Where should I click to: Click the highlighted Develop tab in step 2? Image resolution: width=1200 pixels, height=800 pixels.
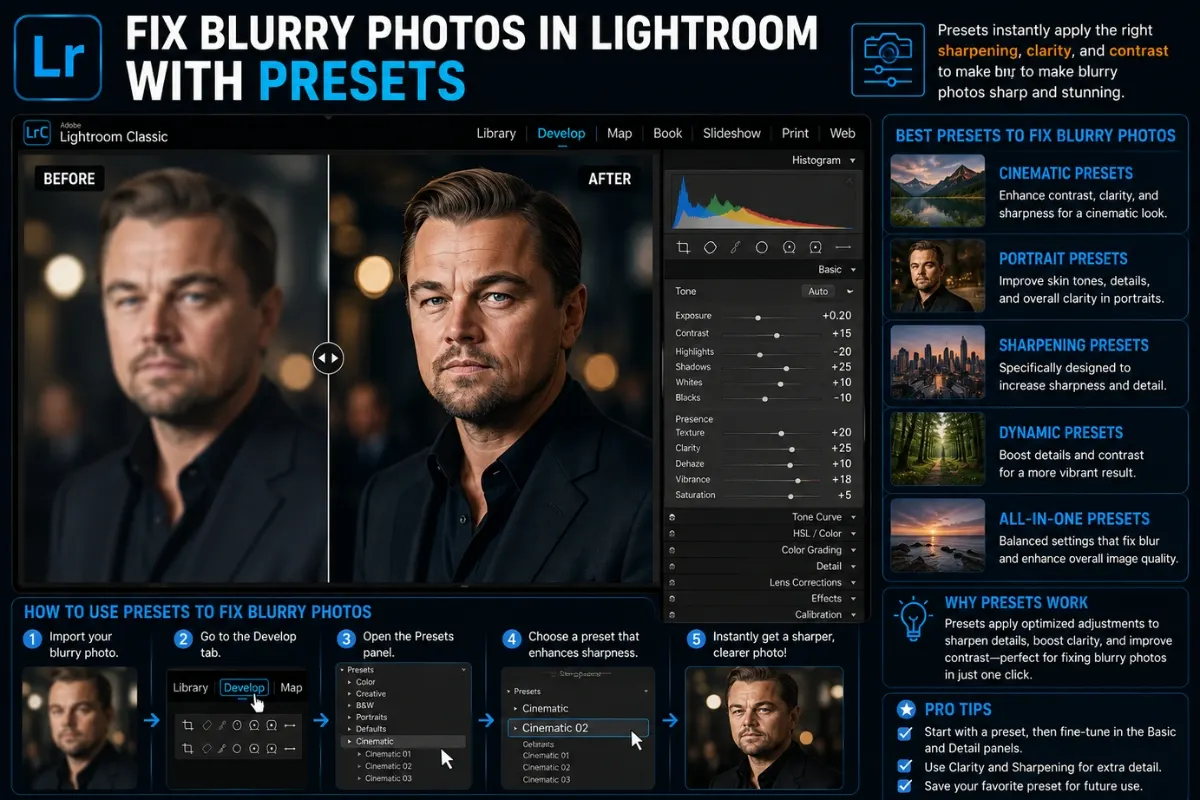click(244, 687)
